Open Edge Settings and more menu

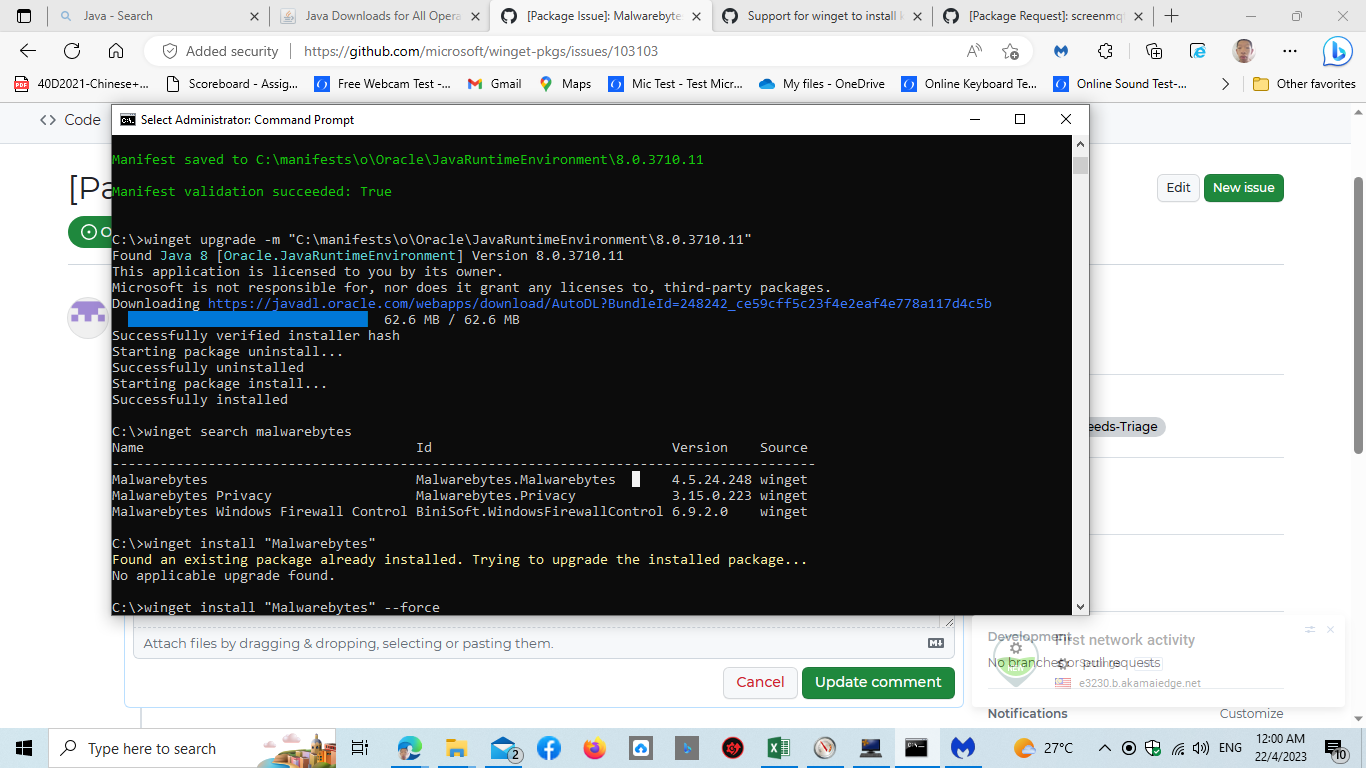tap(1289, 51)
